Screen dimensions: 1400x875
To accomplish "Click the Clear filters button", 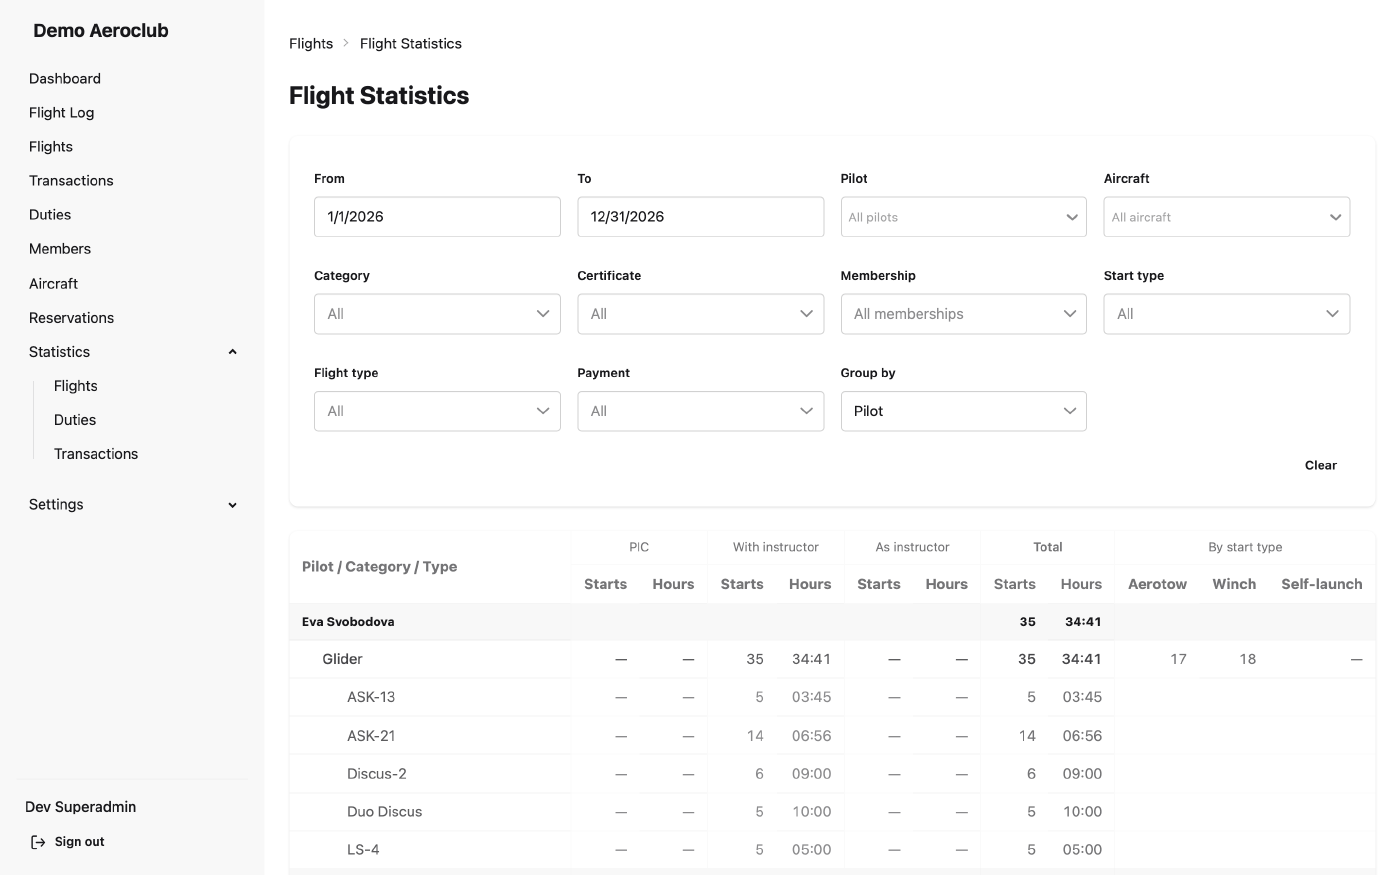I will [1321, 465].
